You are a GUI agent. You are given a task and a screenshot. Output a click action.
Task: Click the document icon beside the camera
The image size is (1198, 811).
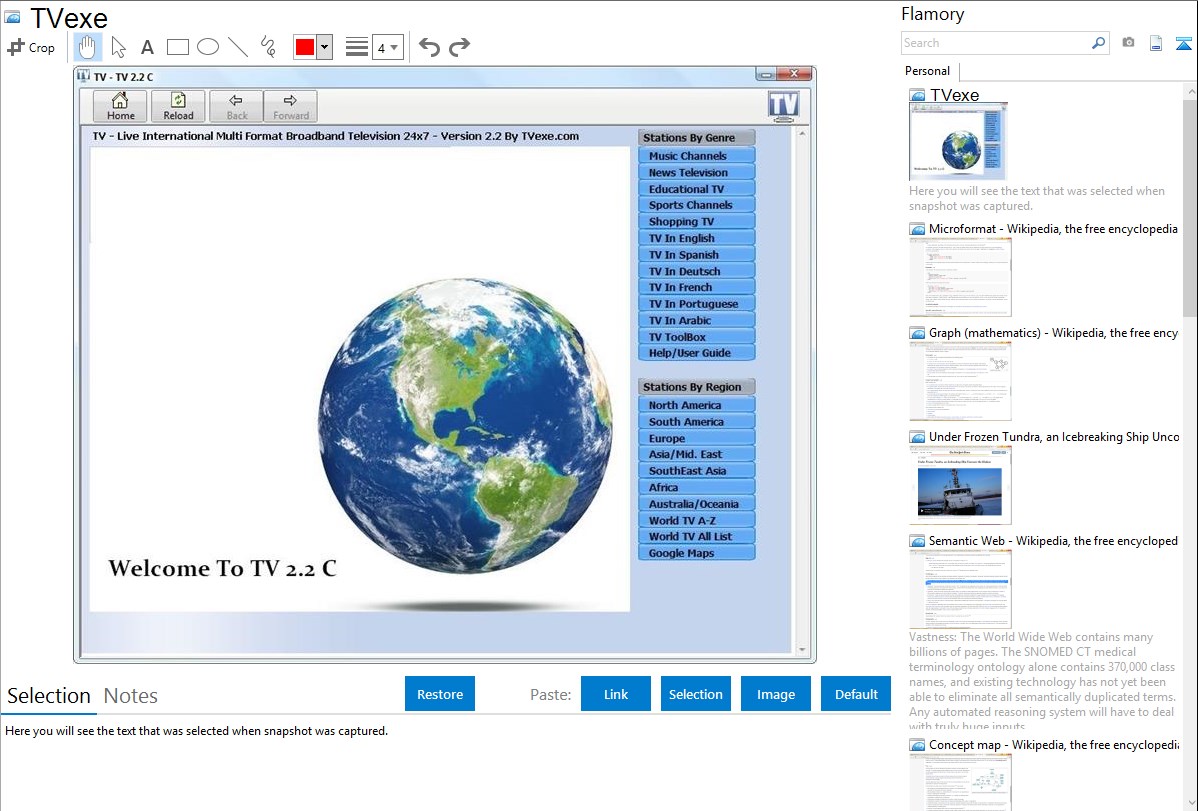point(1156,43)
